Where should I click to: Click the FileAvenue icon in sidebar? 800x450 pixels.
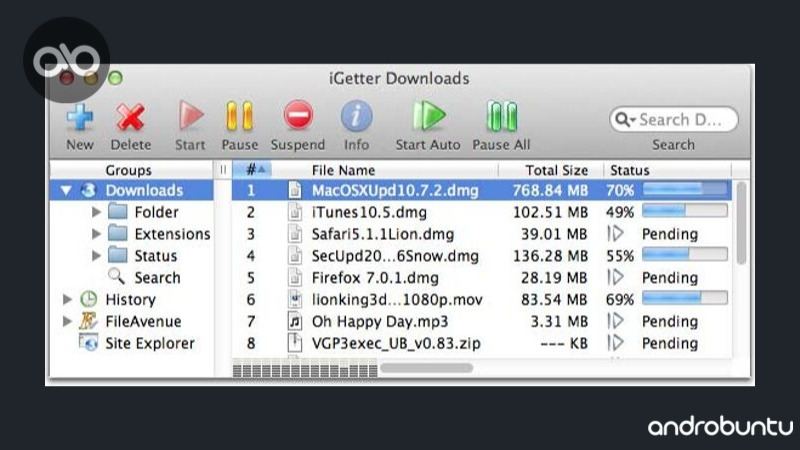click(88, 321)
